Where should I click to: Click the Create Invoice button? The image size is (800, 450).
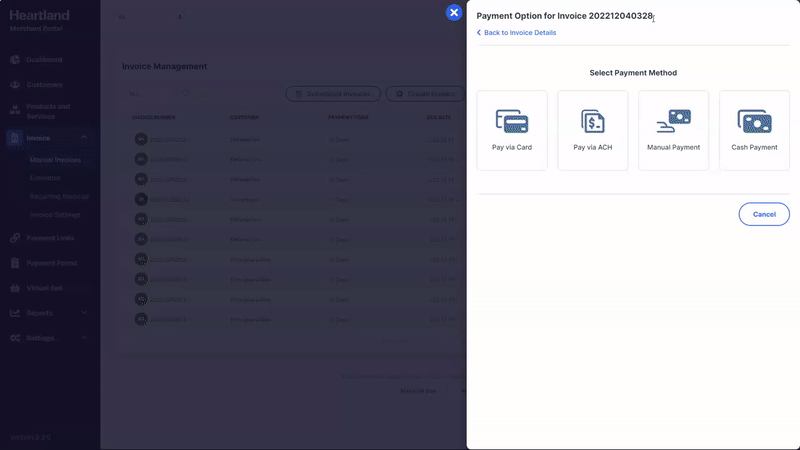[425, 94]
